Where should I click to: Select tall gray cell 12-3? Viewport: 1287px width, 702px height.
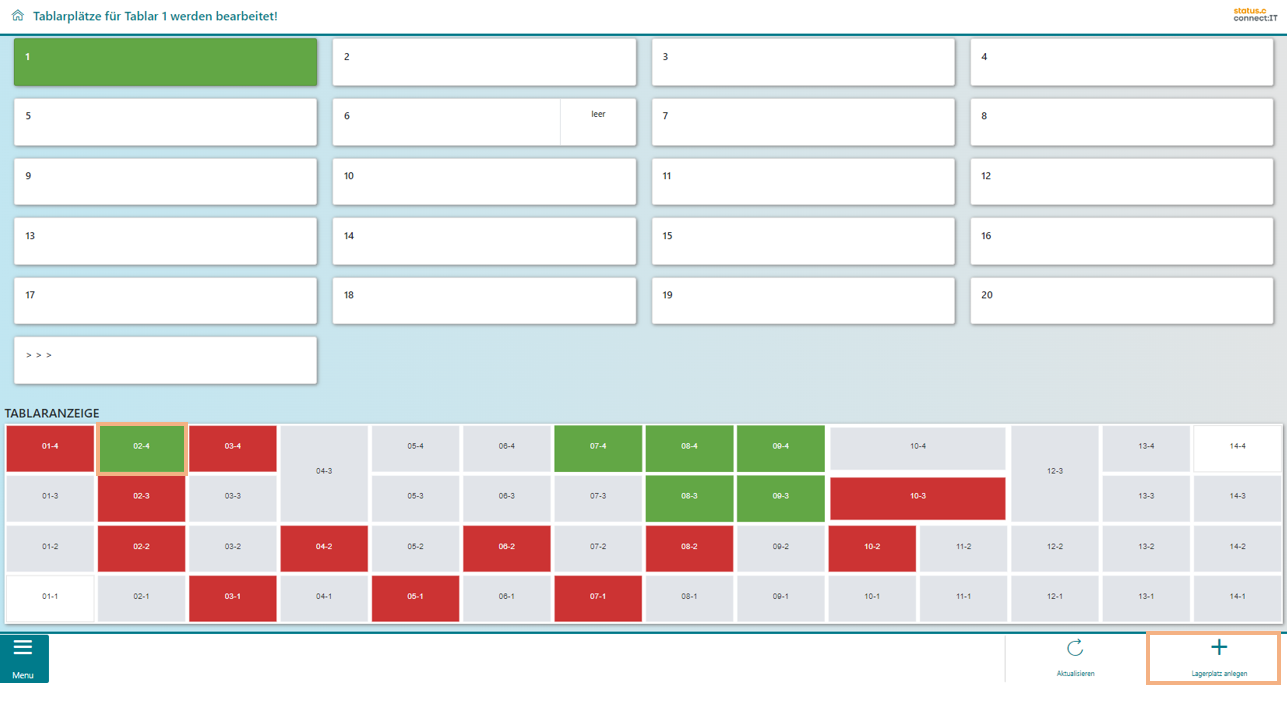coord(1055,472)
